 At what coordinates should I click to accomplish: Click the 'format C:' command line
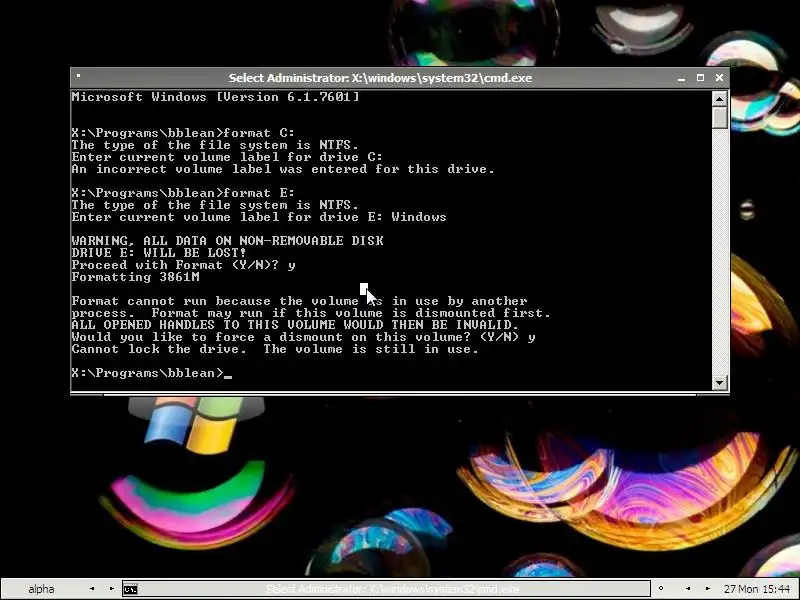point(183,133)
